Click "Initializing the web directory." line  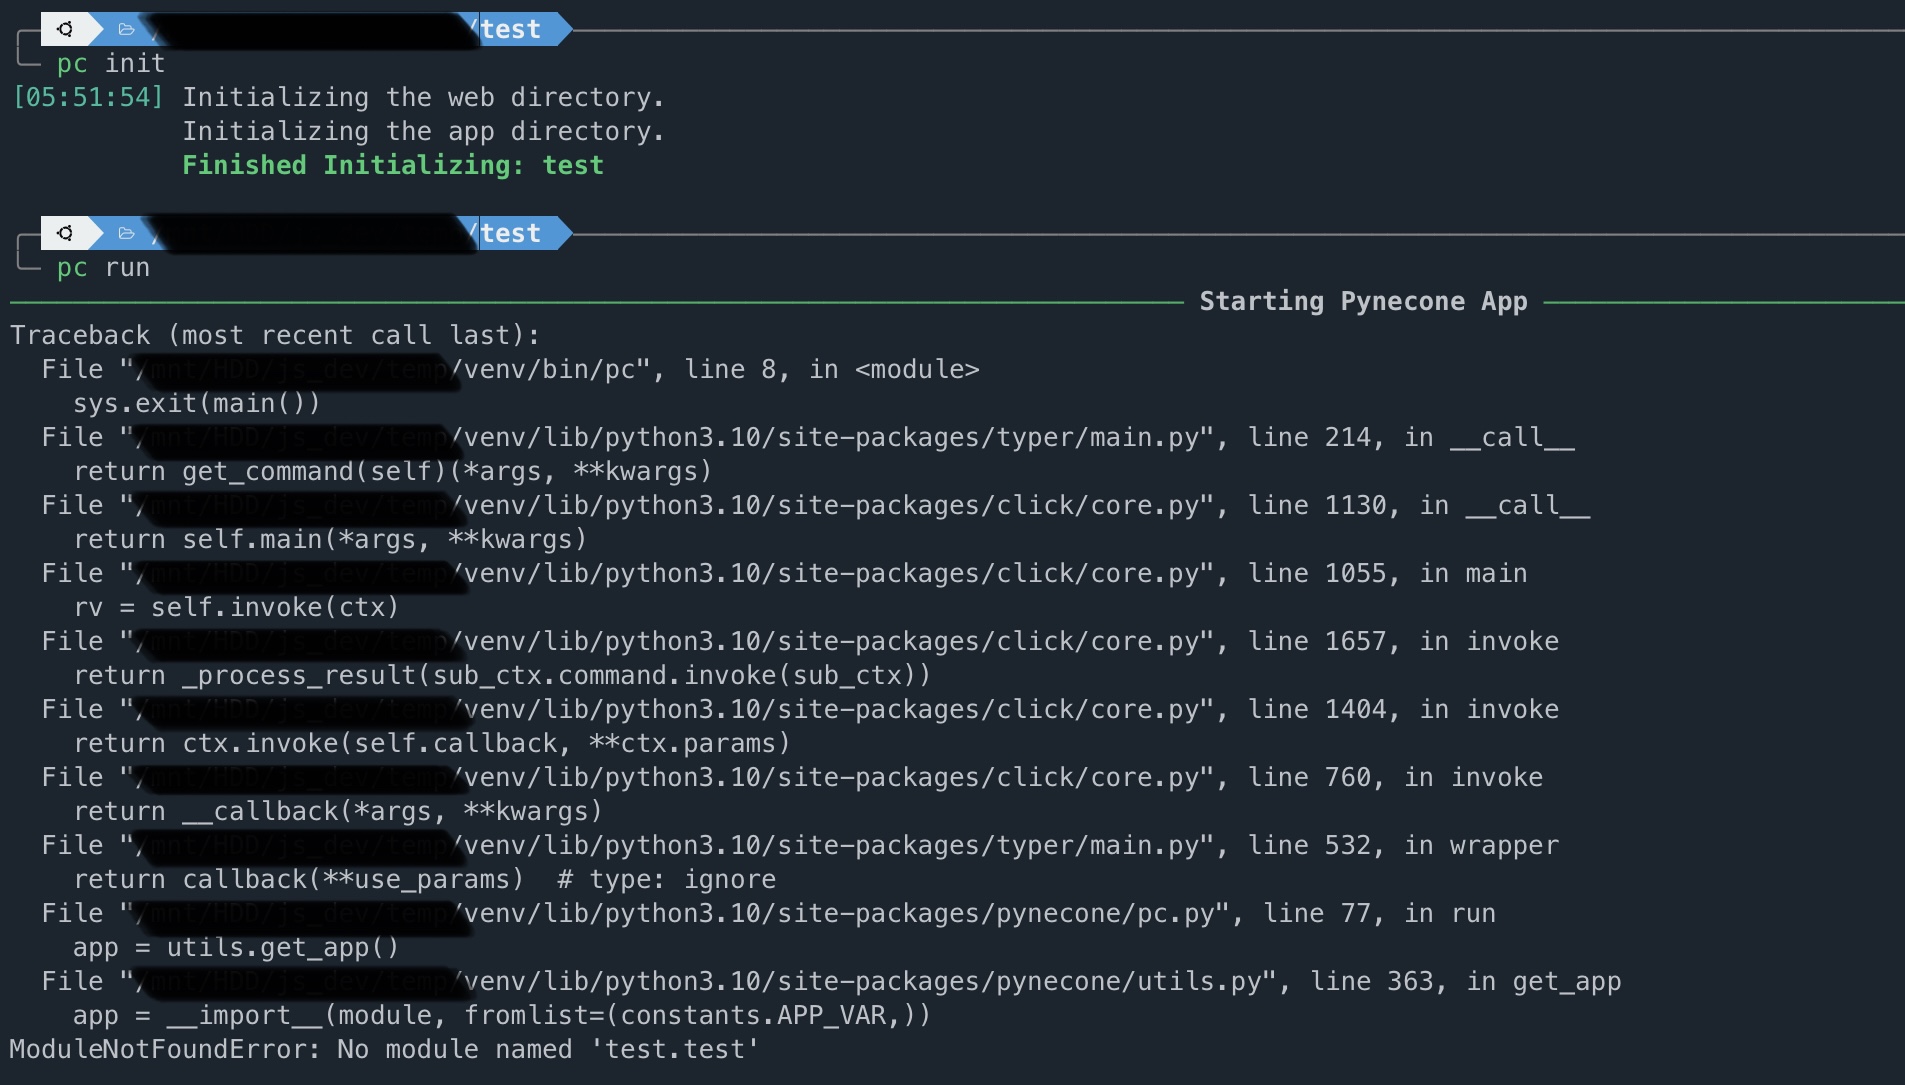coord(423,97)
